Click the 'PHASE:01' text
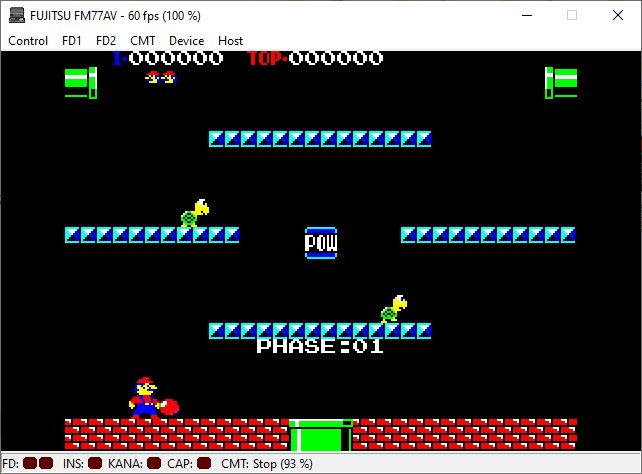Screen dimensions: 642x474 (x=320, y=346)
